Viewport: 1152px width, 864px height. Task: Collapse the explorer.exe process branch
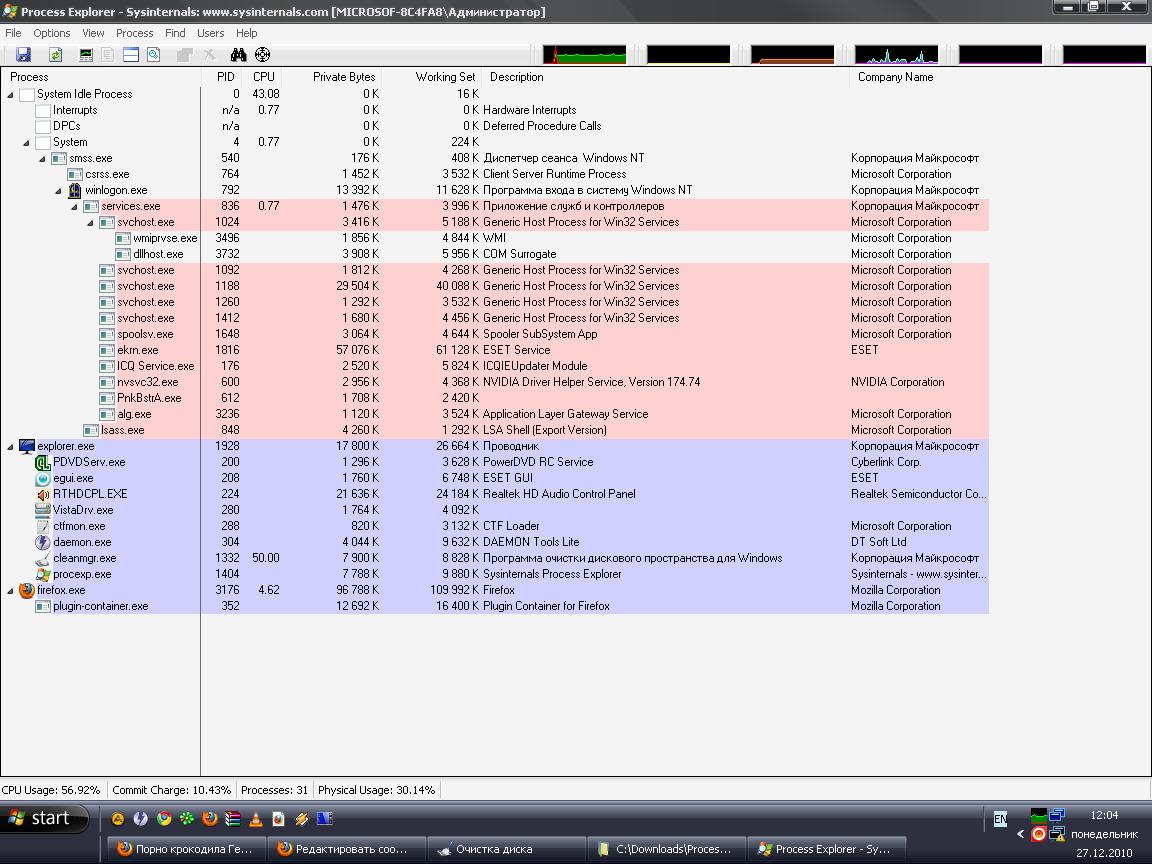coord(11,446)
